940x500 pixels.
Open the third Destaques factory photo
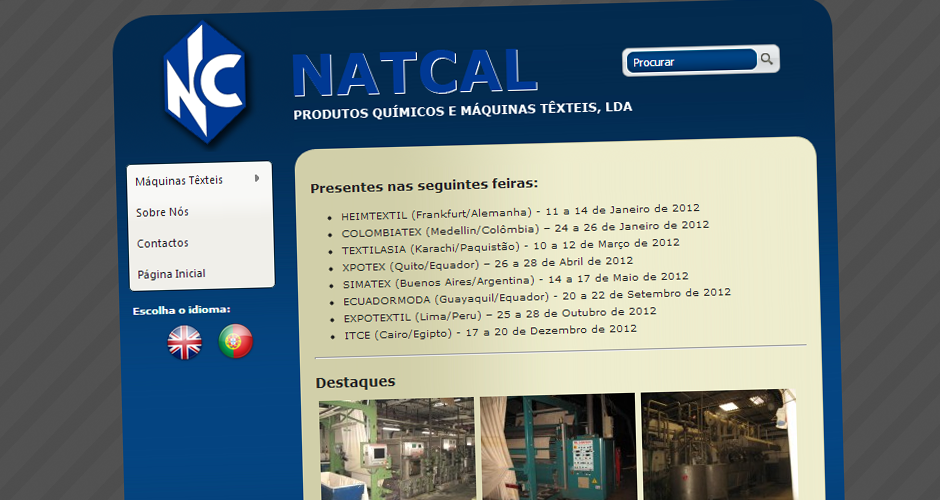pos(719,445)
